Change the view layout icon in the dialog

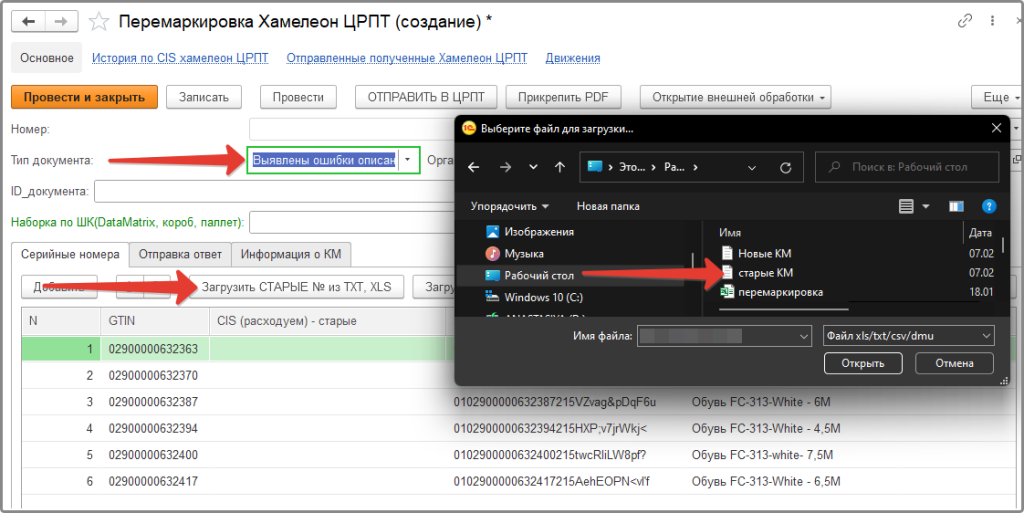906,206
